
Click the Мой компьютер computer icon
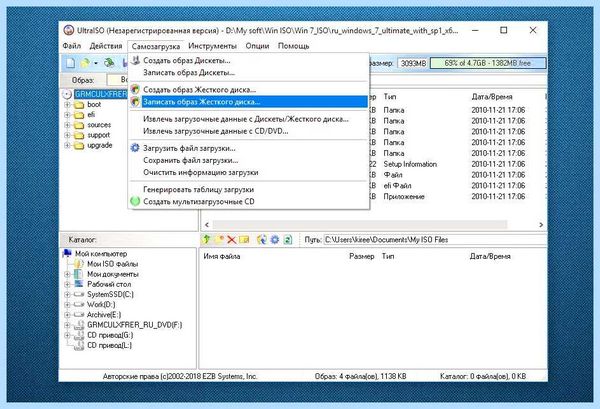67,253
